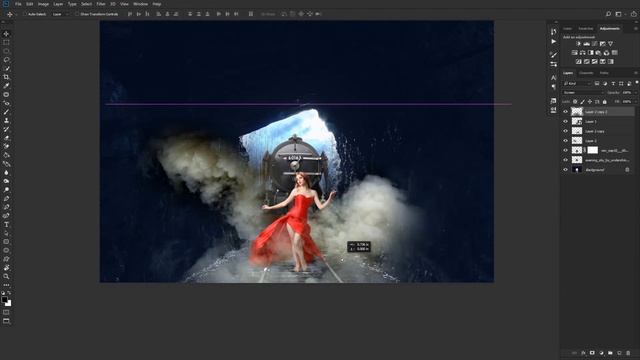Add a Color Balance adjustment
640x360 pixels.
(x=582, y=53)
